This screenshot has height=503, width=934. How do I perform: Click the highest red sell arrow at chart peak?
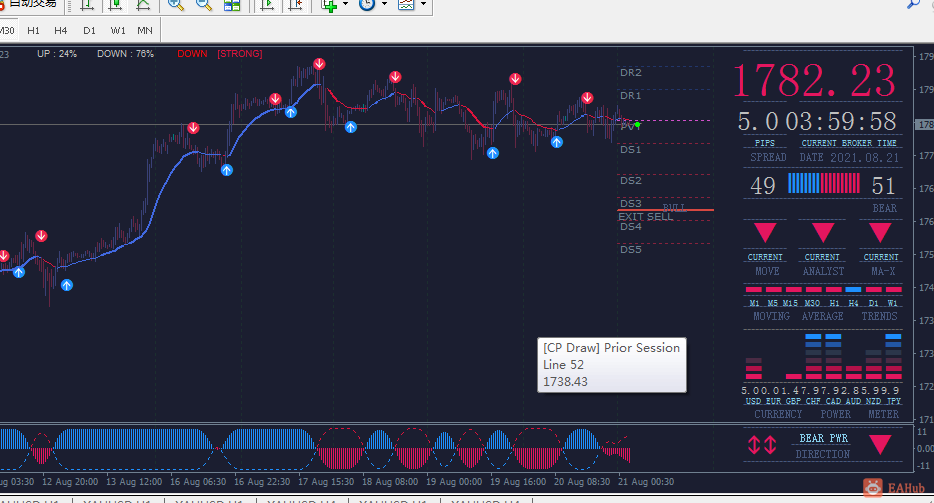(x=319, y=64)
